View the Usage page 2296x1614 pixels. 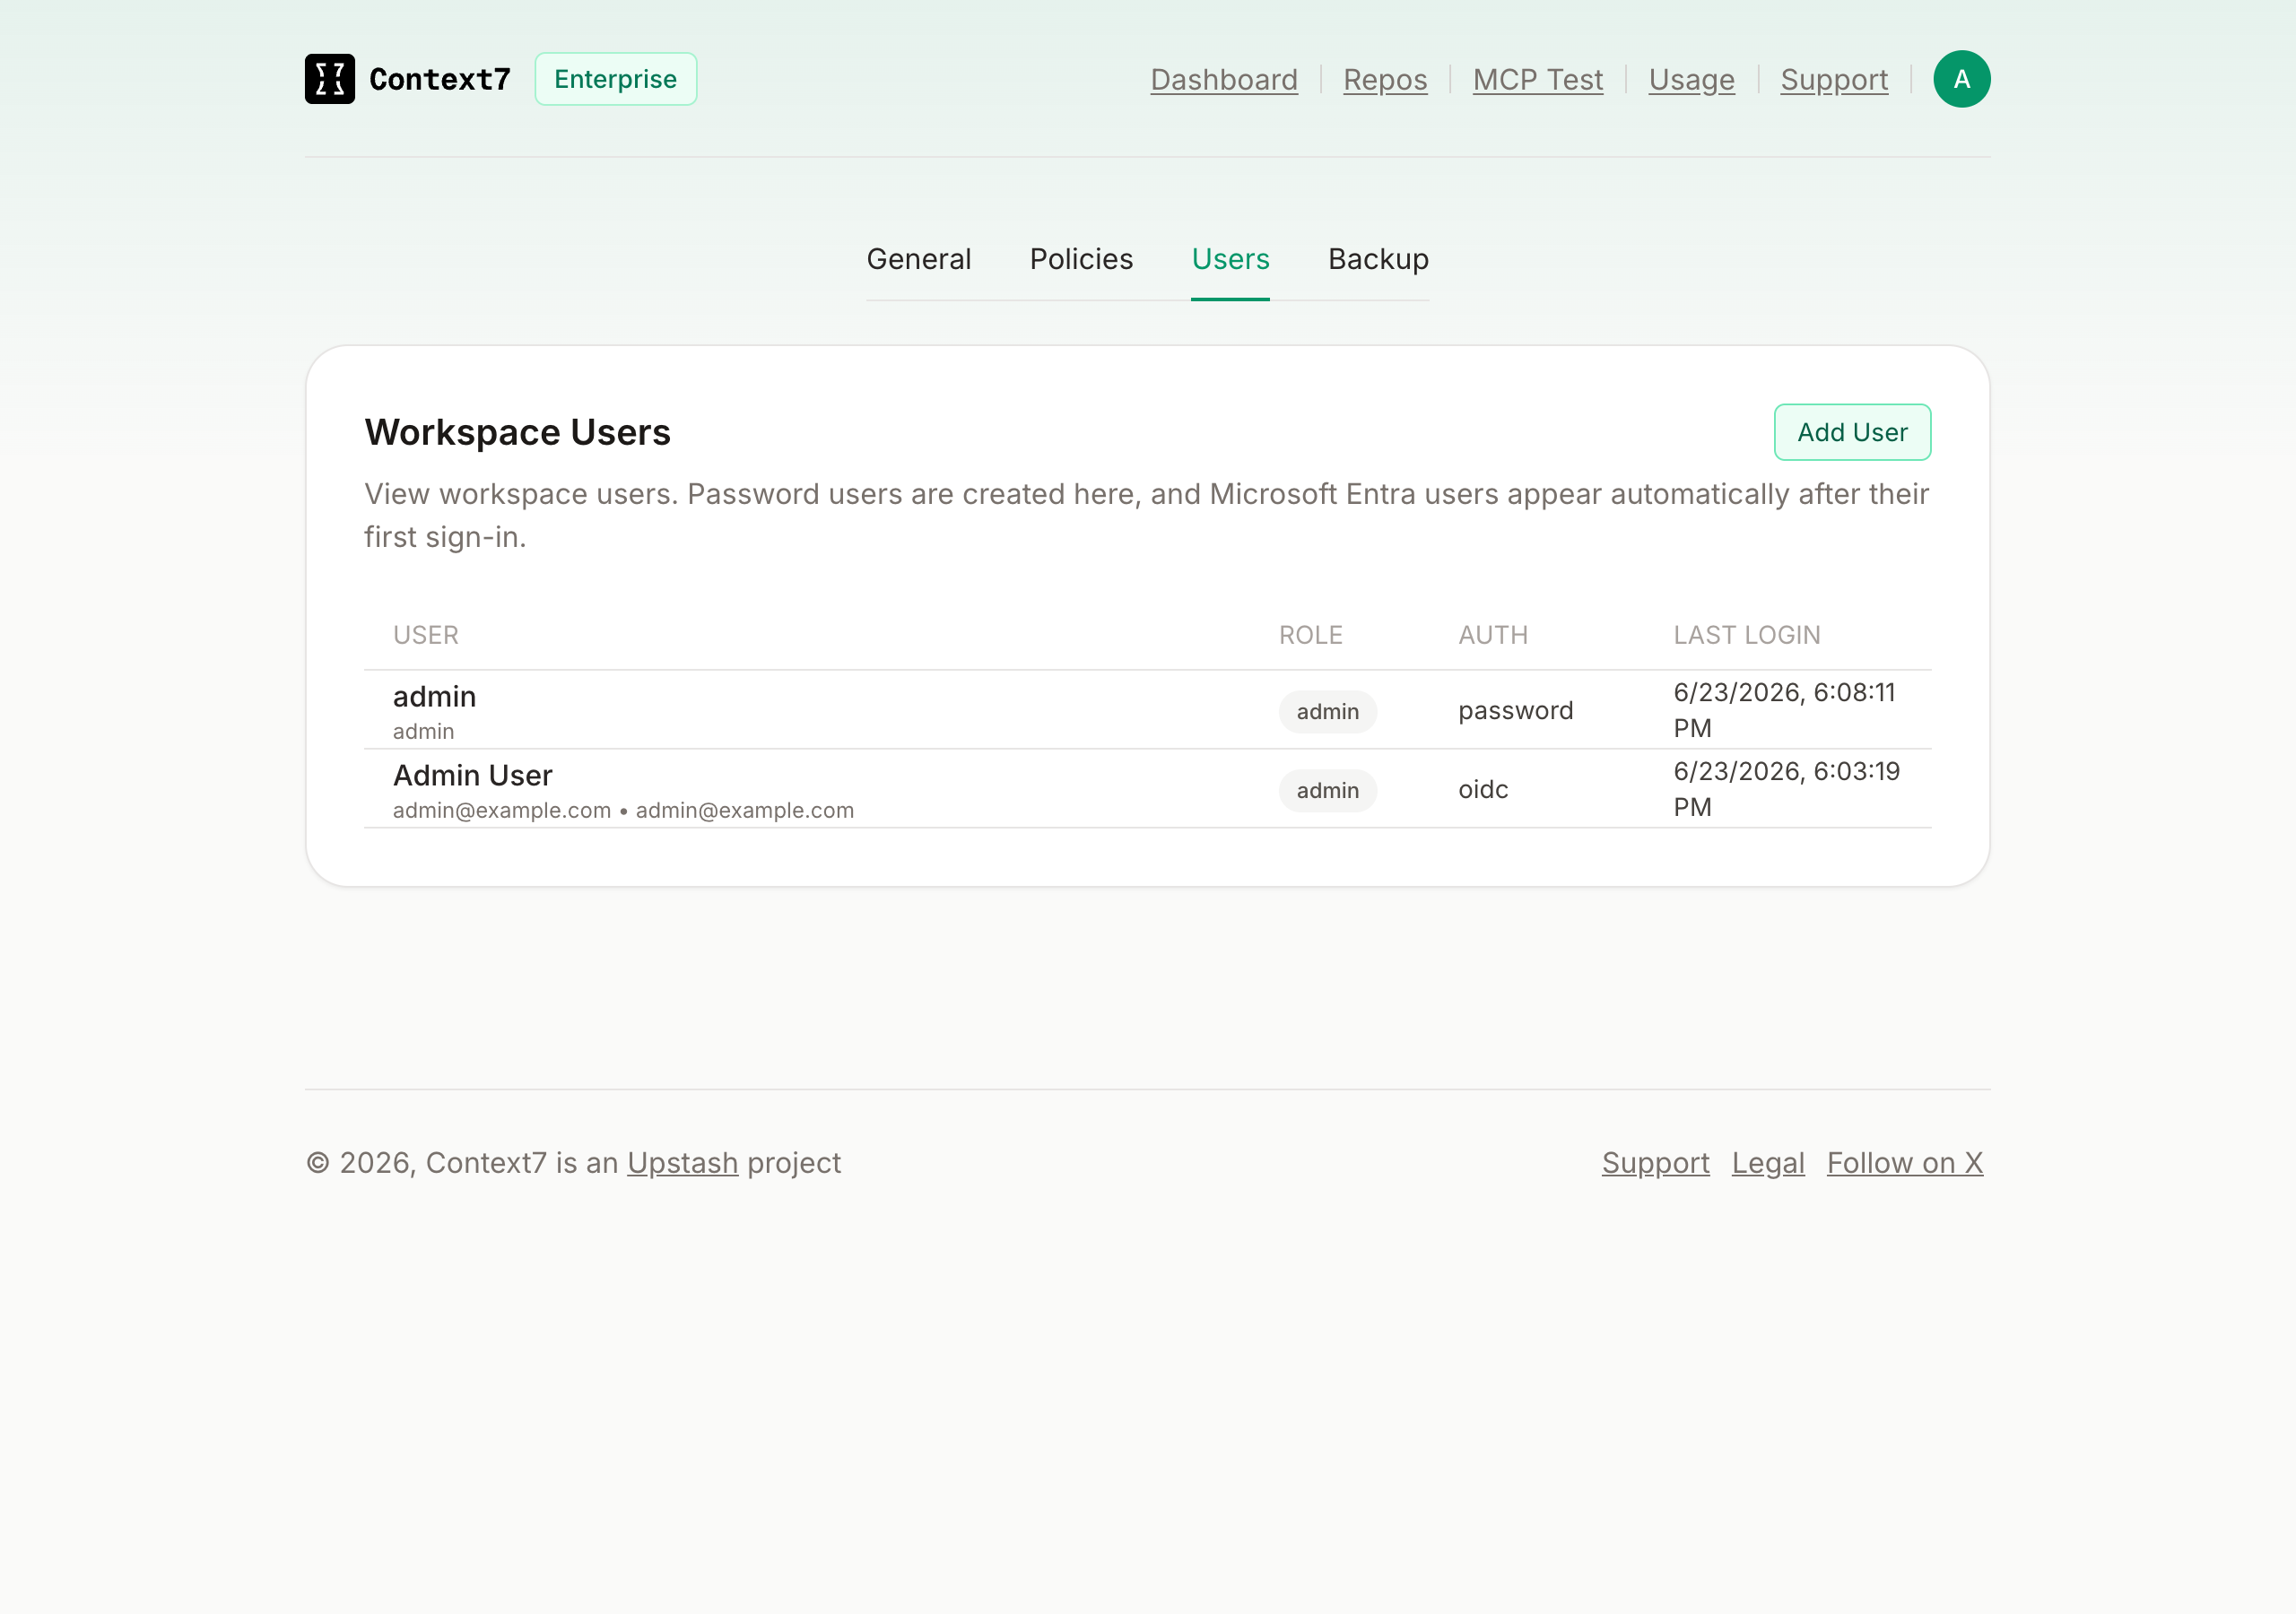click(1691, 79)
